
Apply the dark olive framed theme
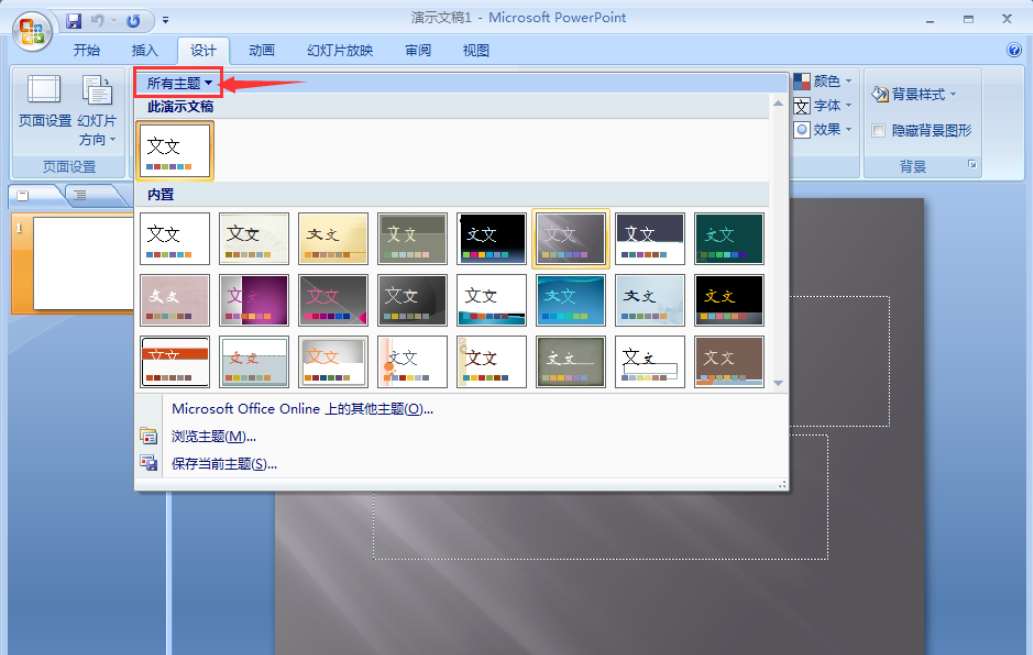(571, 362)
